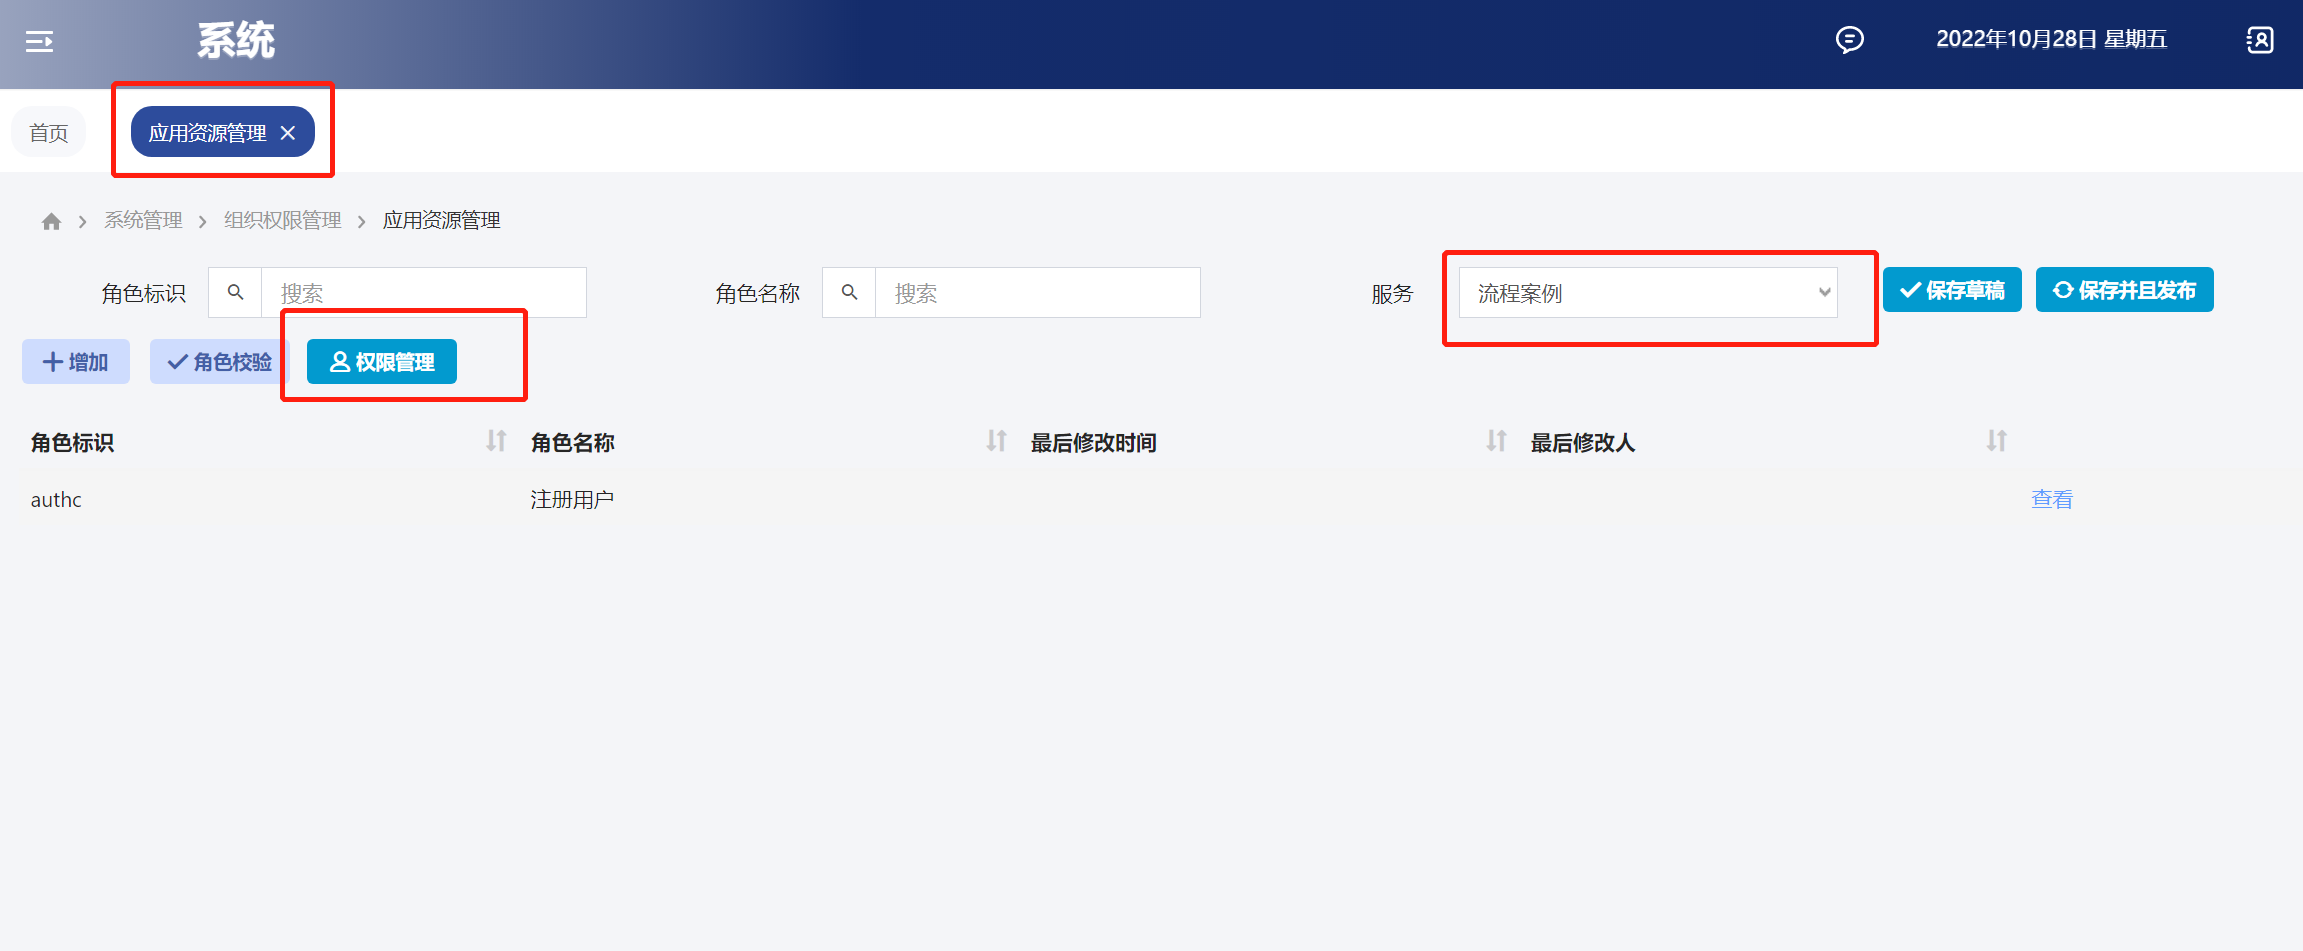The image size is (2303, 951).
Task: Sort the table by 最后修改人 column
Action: click(x=1996, y=441)
